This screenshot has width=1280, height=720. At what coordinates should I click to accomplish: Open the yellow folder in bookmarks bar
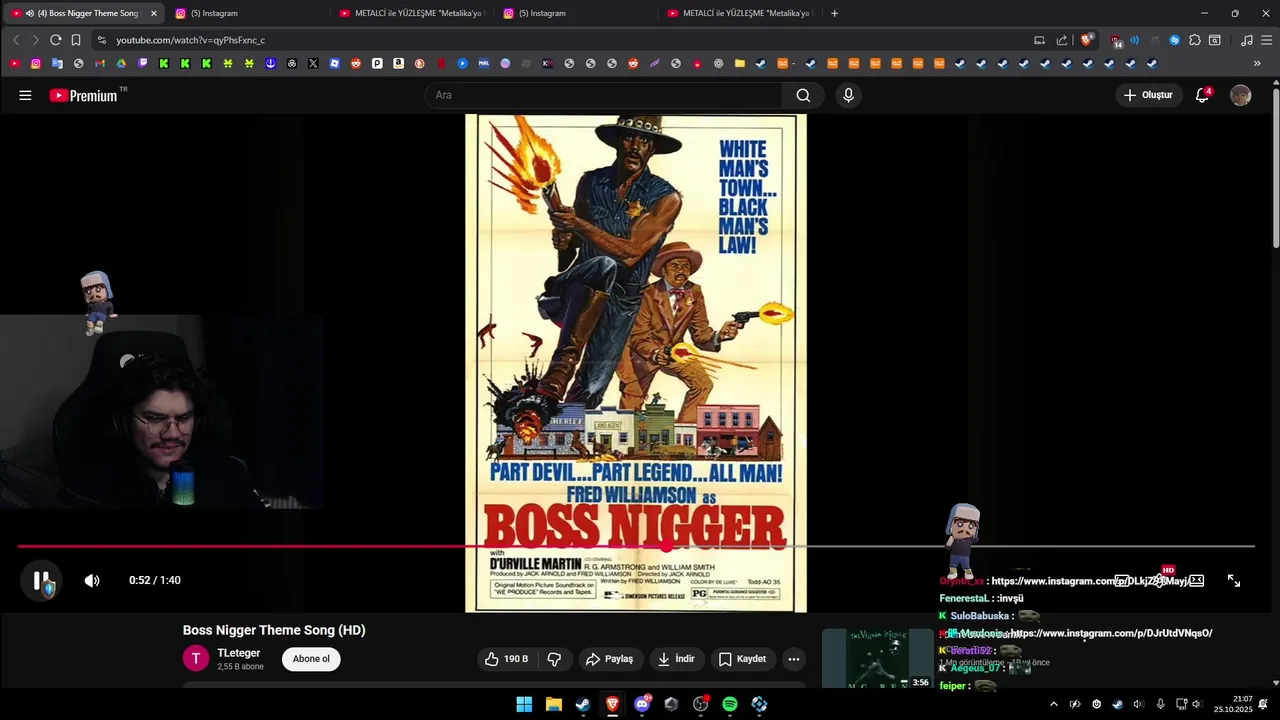pos(740,63)
